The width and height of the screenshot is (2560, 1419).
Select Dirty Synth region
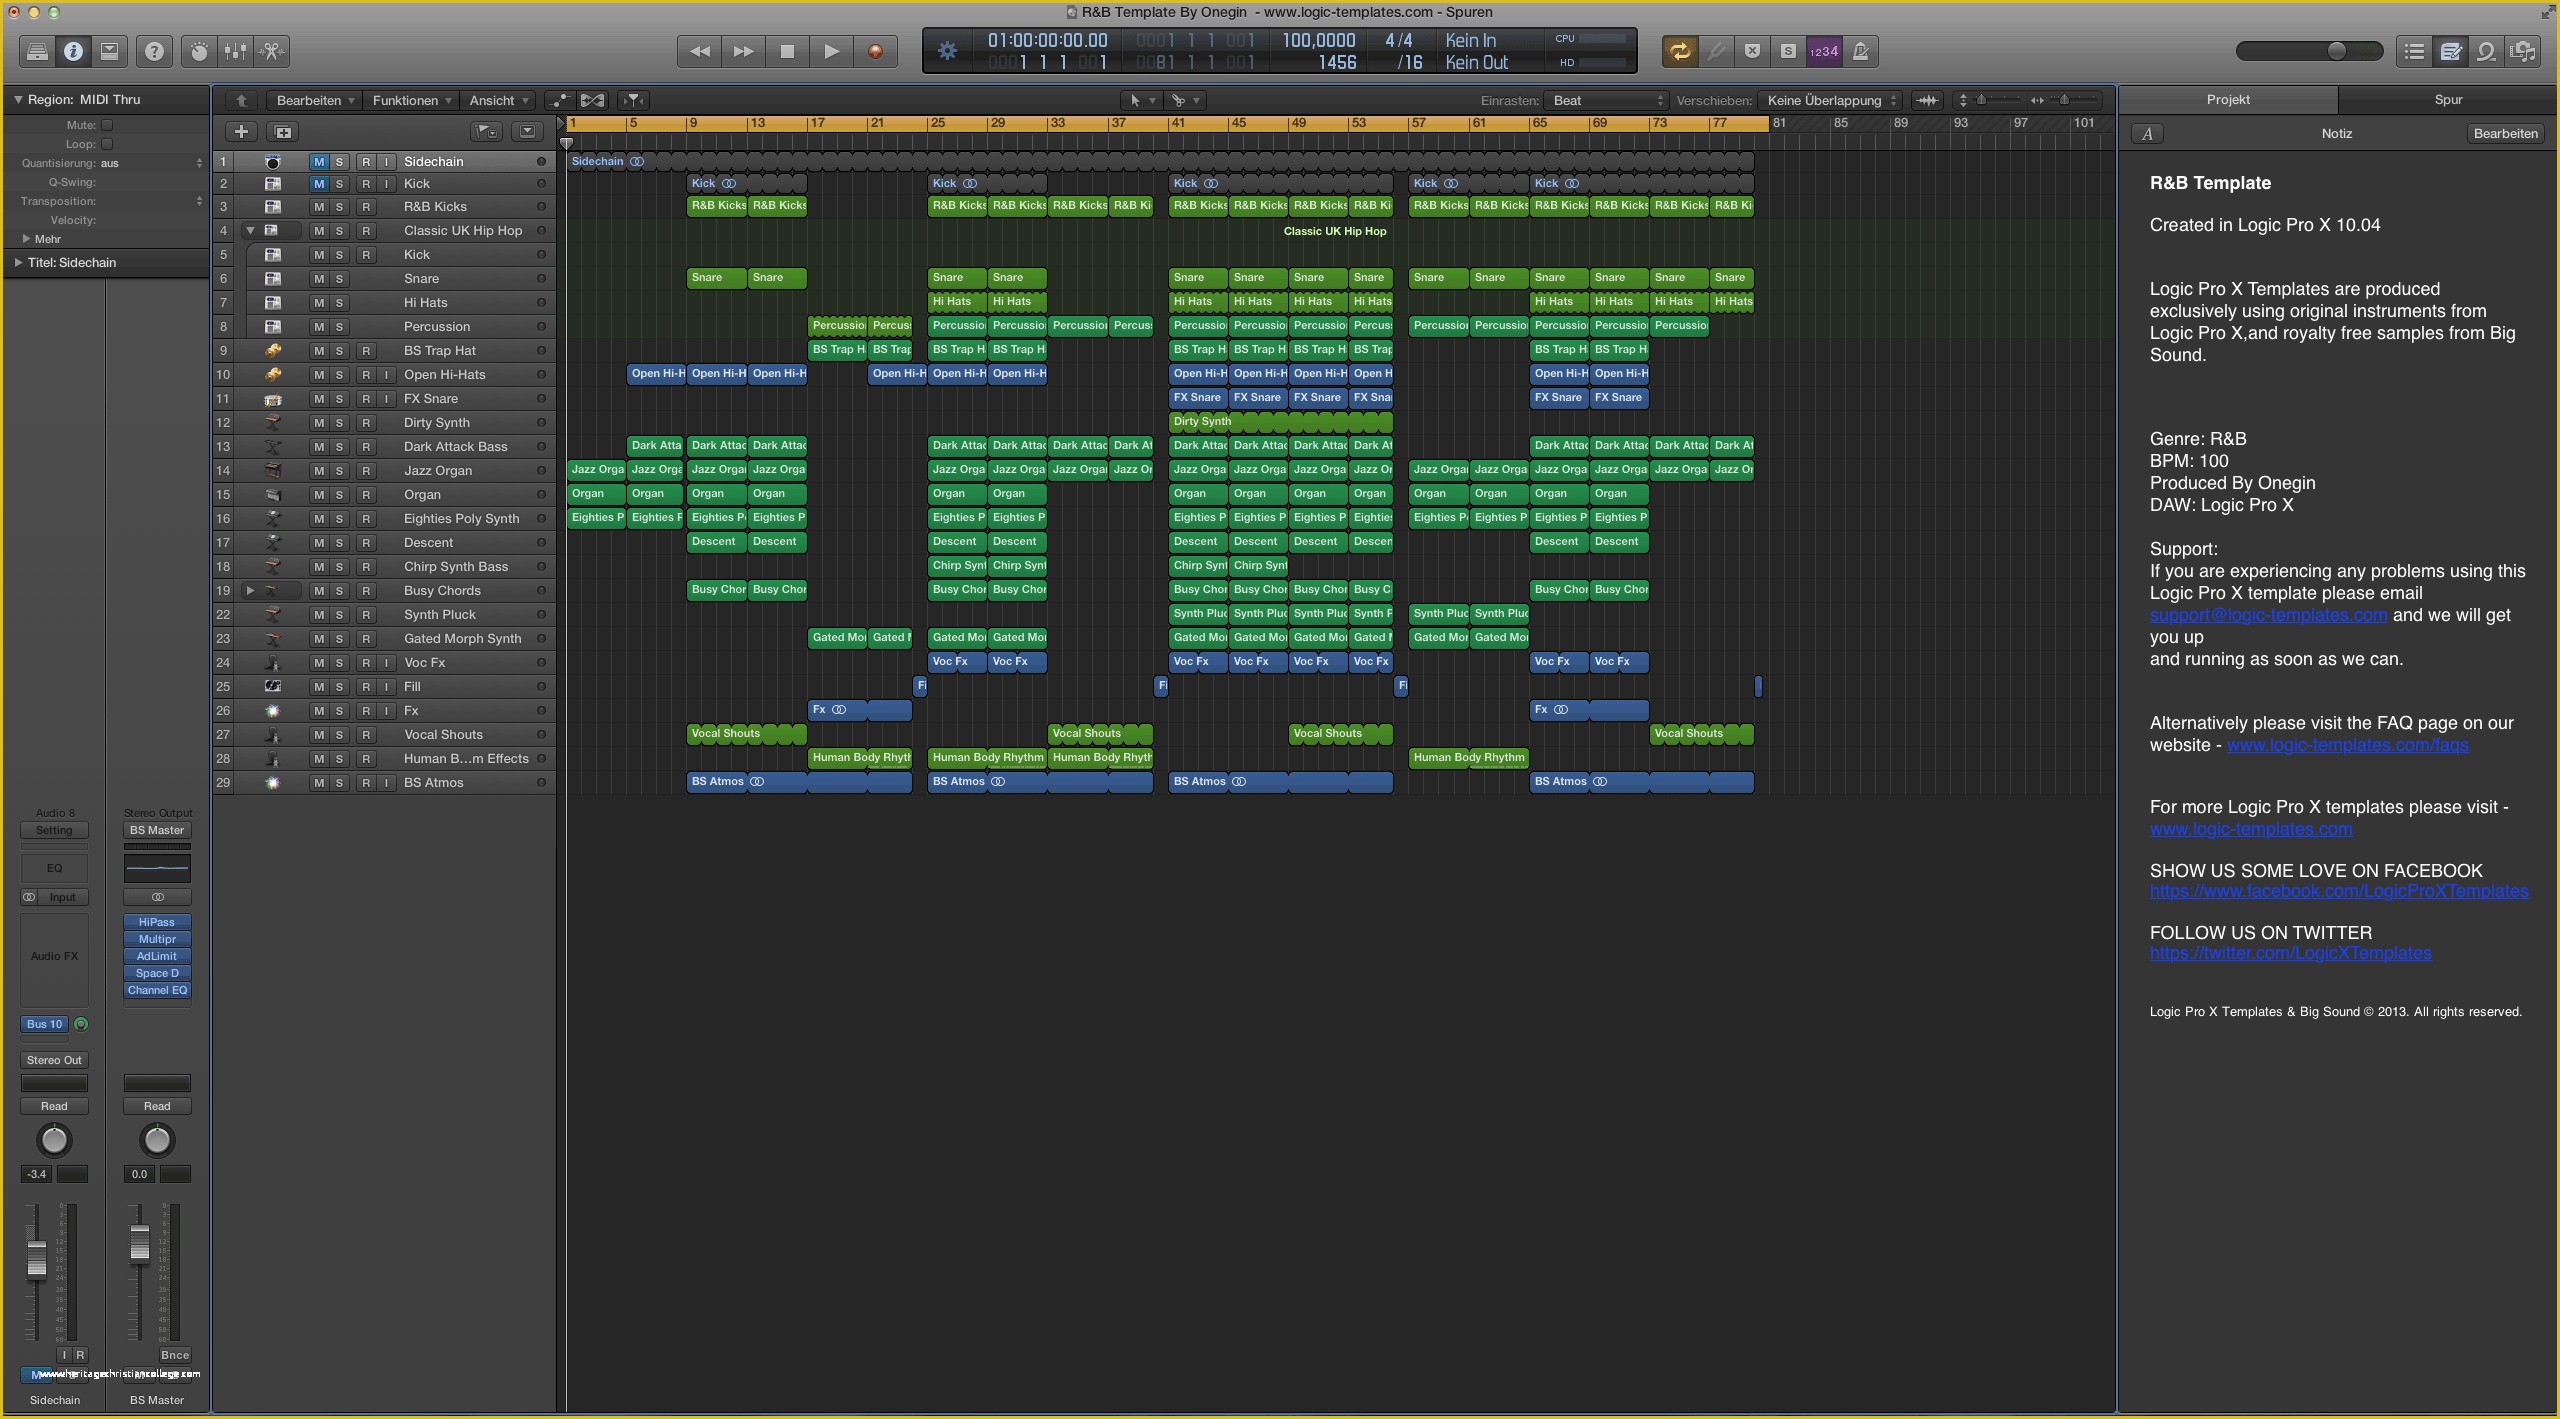pos(1280,422)
